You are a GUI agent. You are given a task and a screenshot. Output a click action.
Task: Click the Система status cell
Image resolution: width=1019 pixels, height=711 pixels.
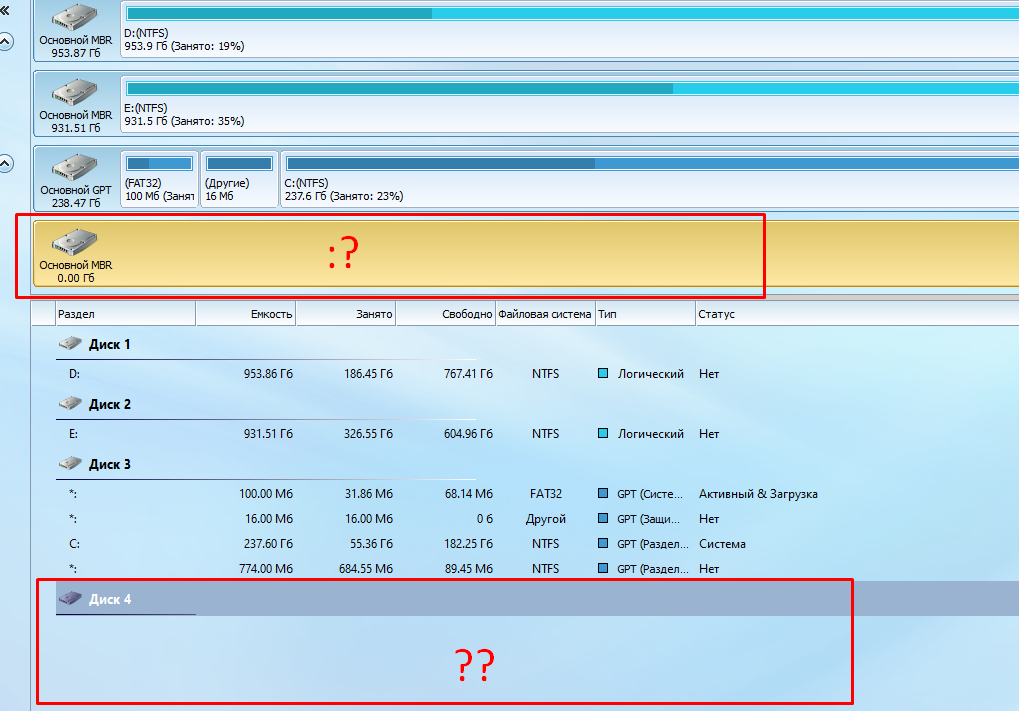pos(722,544)
